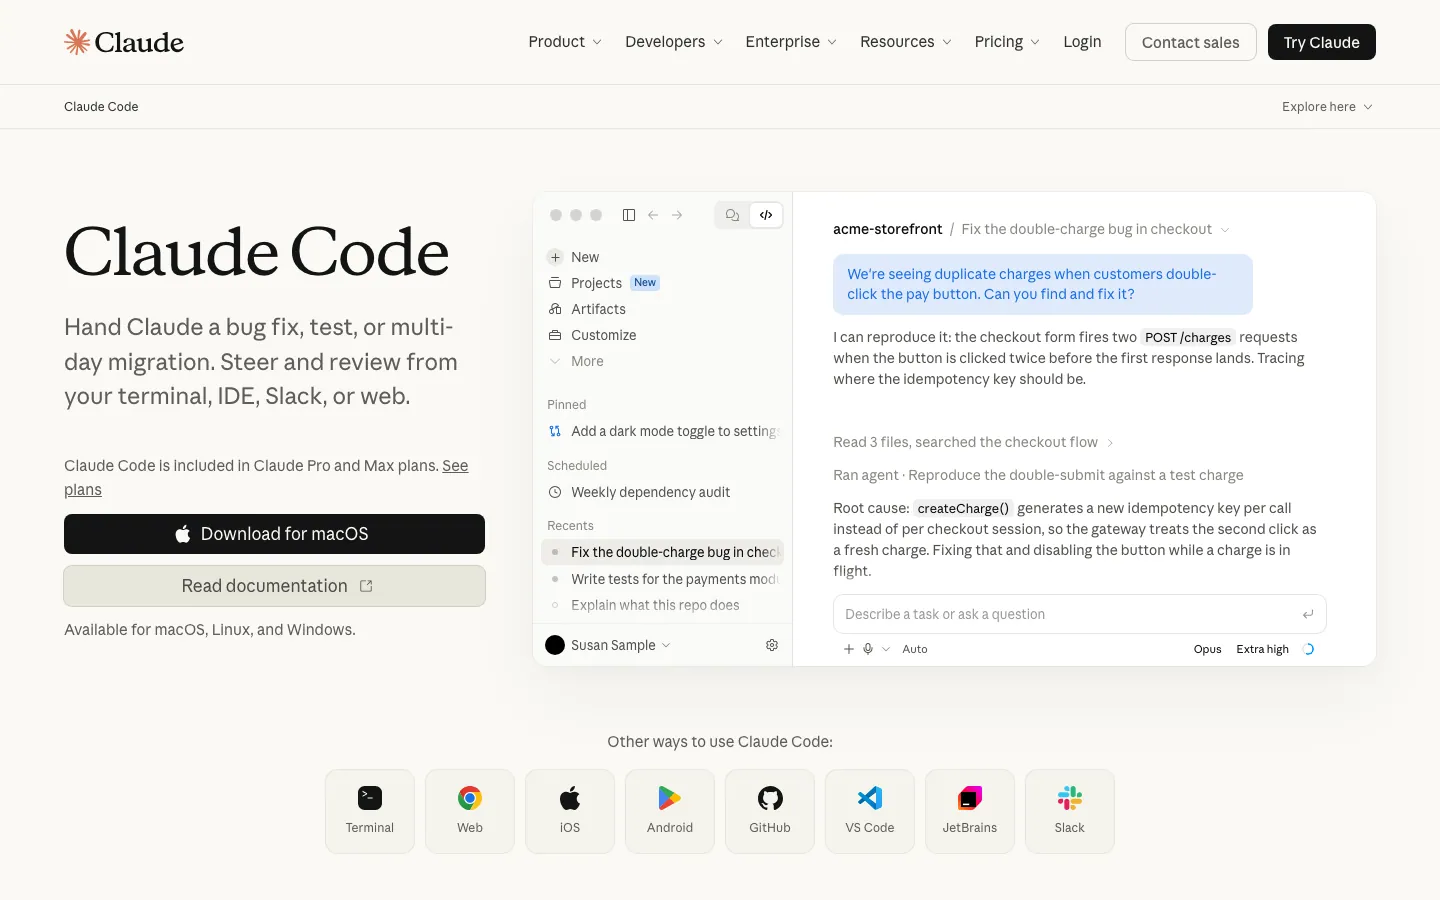Go back using the left arrow icon
1440x900 pixels.
coord(653,215)
